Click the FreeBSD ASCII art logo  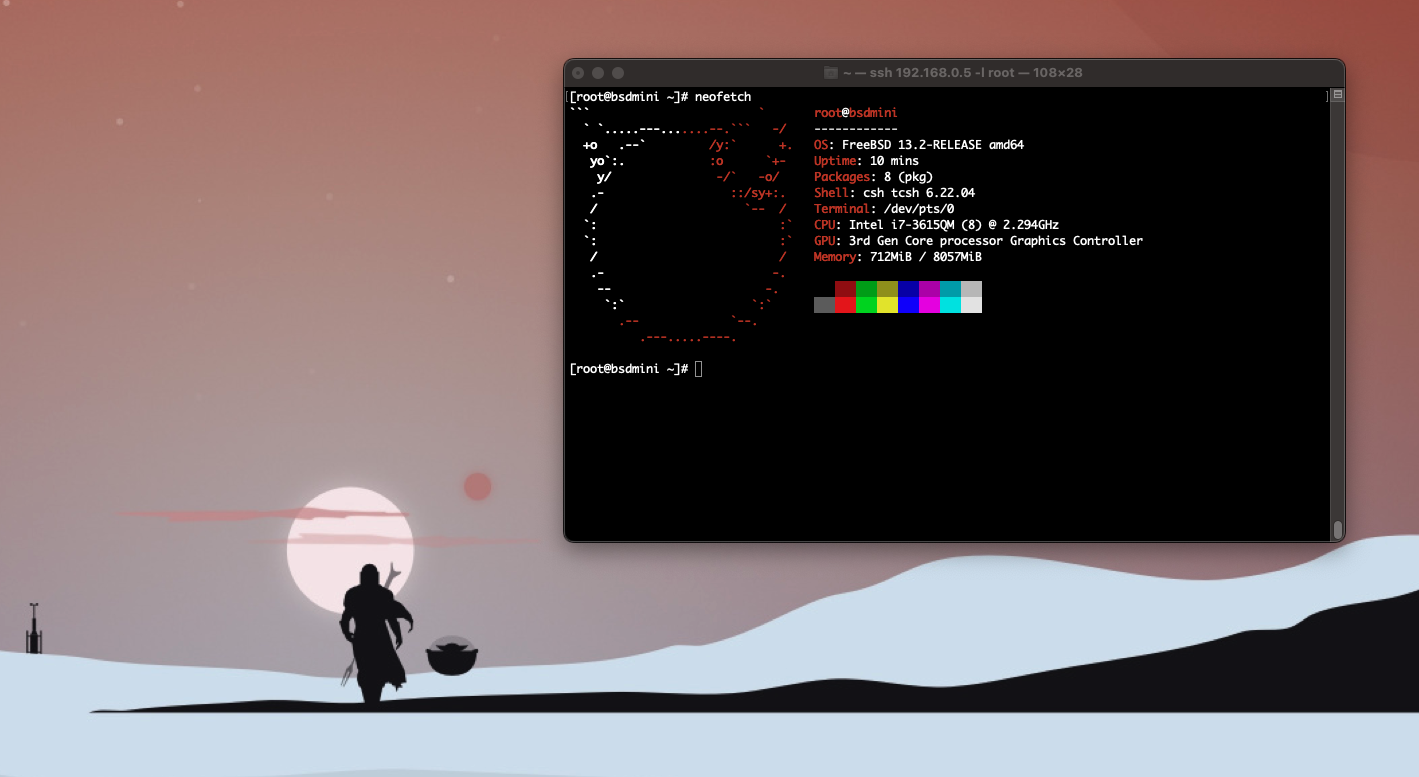point(681,225)
